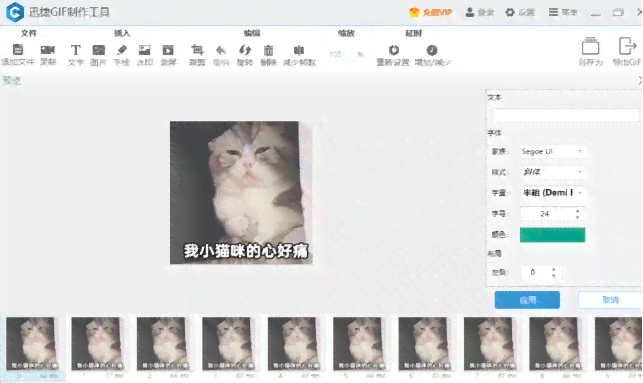Select frame 5 thumbnail in timeline
643x383 pixels.
360,344
